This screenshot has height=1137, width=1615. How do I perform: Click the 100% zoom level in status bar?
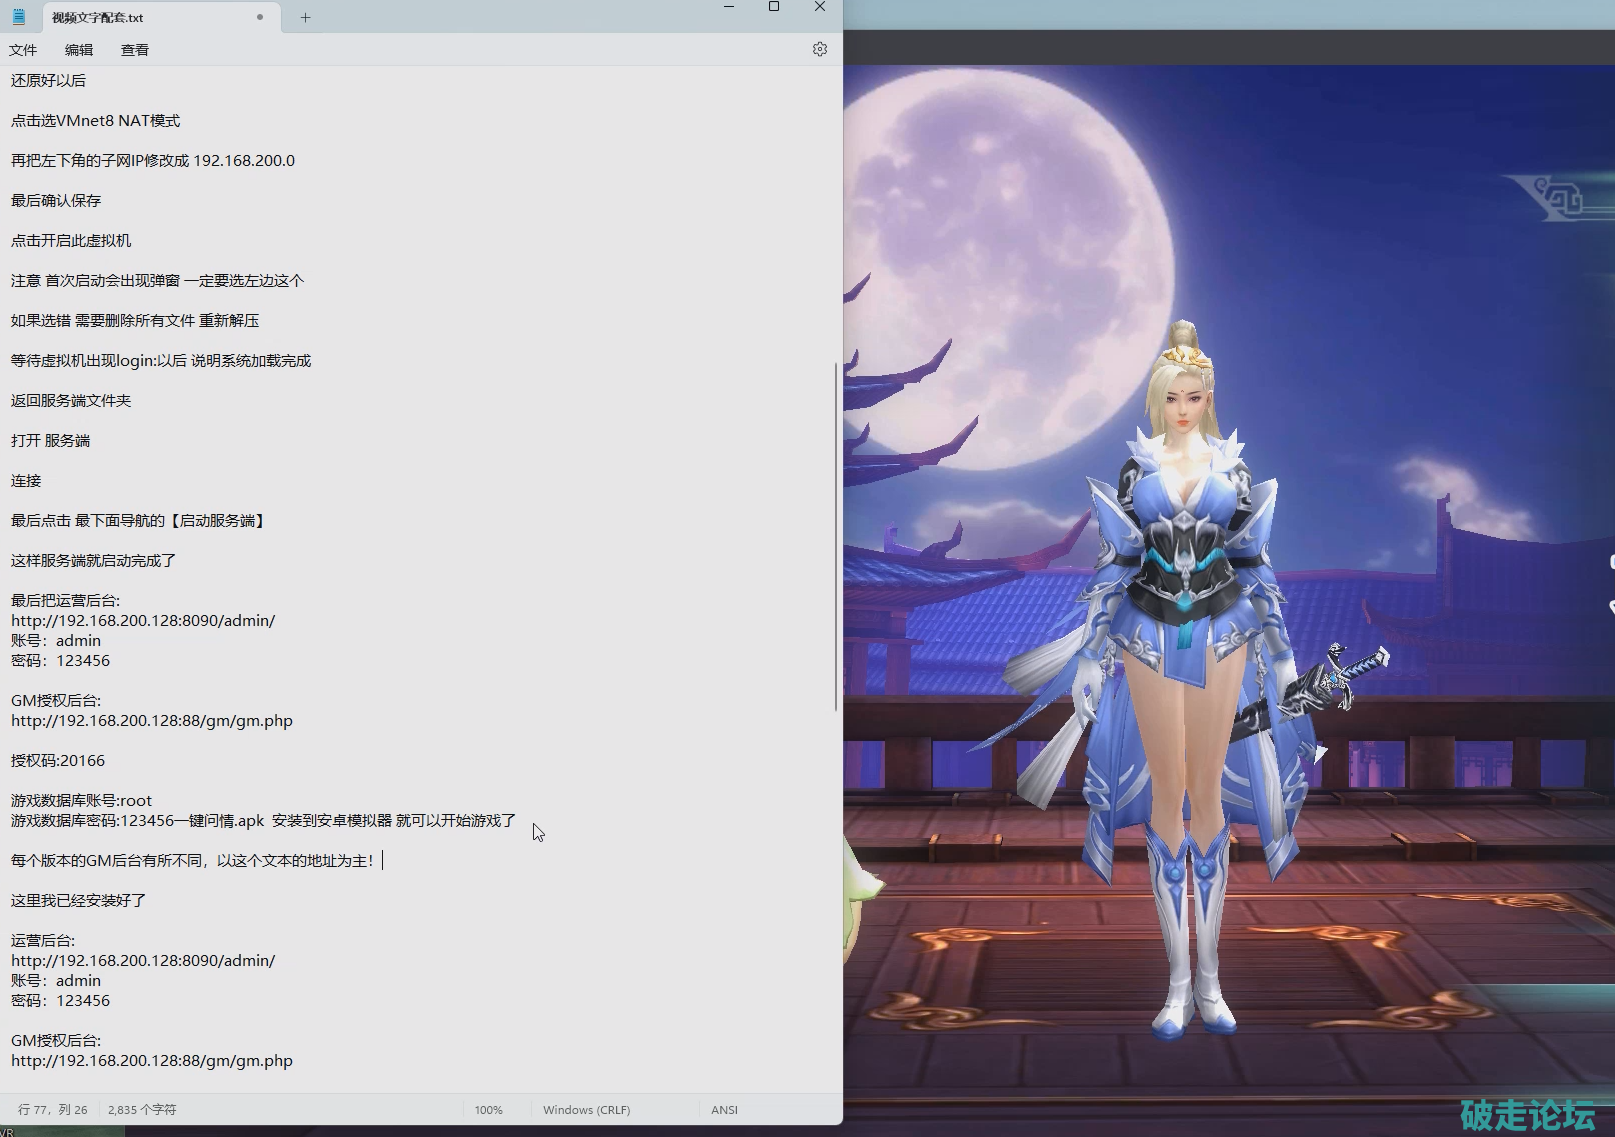click(488, 1110)
